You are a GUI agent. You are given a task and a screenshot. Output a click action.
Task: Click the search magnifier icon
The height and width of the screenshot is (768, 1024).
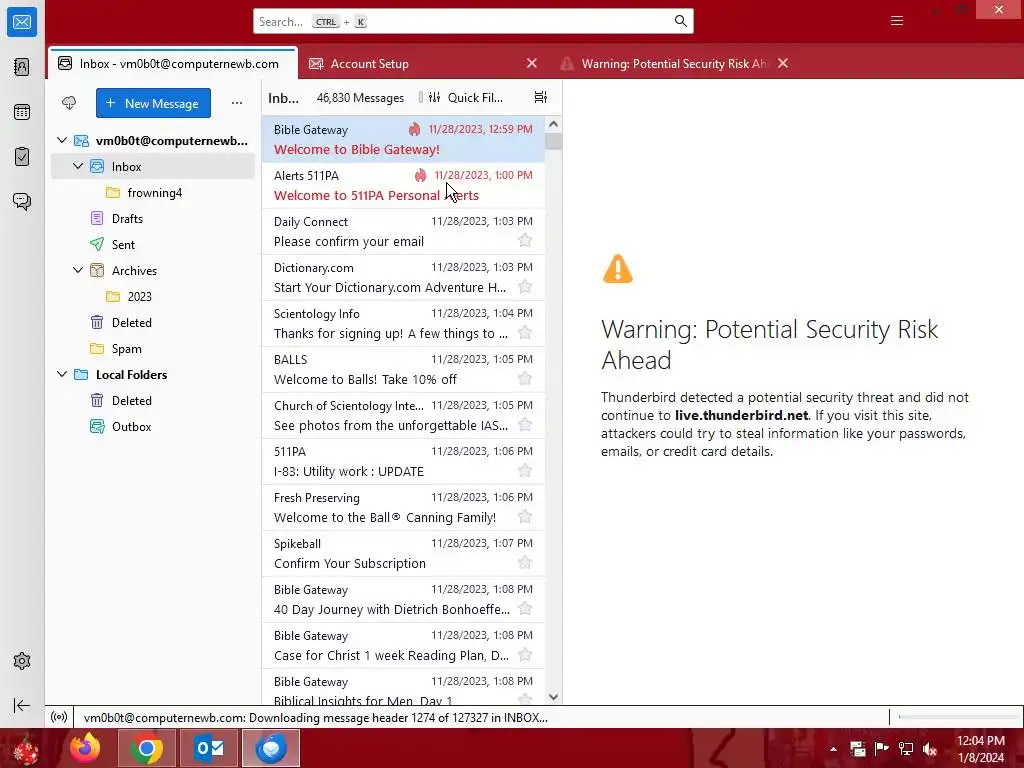click(680, 22)
